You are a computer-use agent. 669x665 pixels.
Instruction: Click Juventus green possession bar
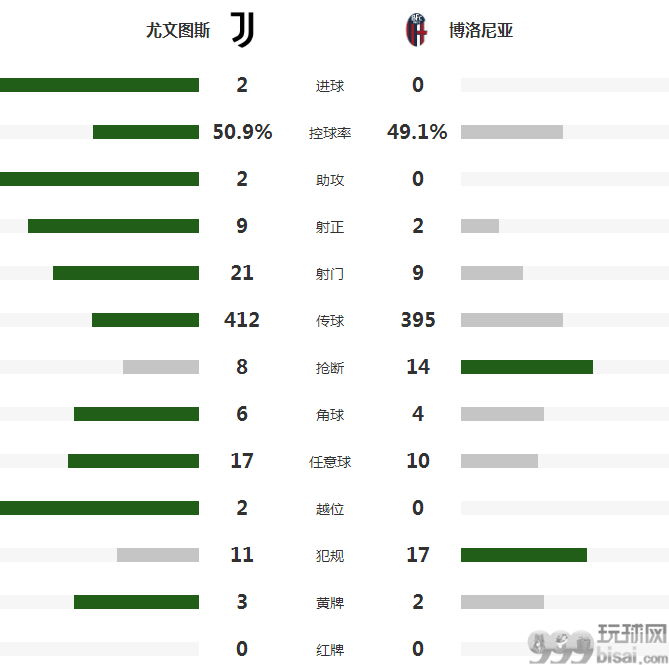146,132
